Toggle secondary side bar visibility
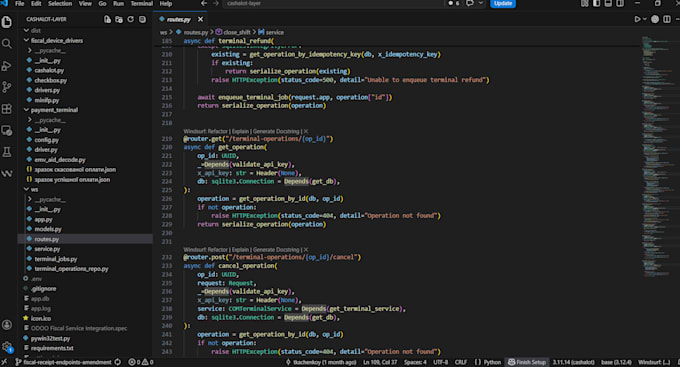The height and width of the screenshot is (367, 680). pyautogui.click(x=620, y=3)
